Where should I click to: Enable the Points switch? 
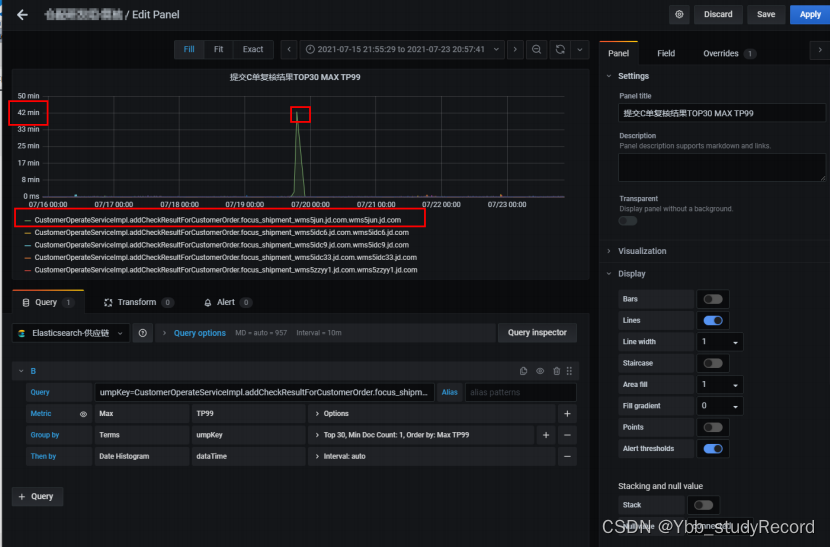coord(712,427)
